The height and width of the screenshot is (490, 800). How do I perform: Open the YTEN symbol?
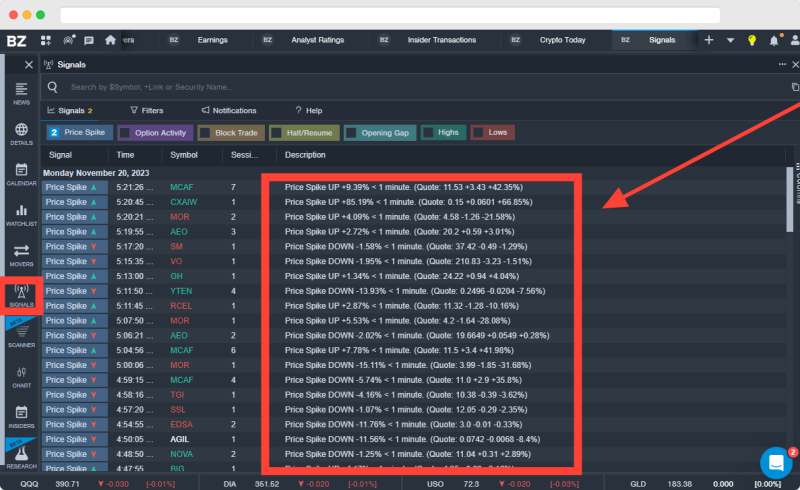[x=181, y=291]
